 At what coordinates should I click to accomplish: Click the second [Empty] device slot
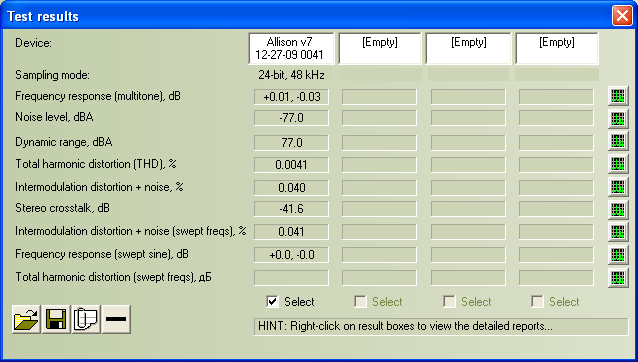click(380, 48)
